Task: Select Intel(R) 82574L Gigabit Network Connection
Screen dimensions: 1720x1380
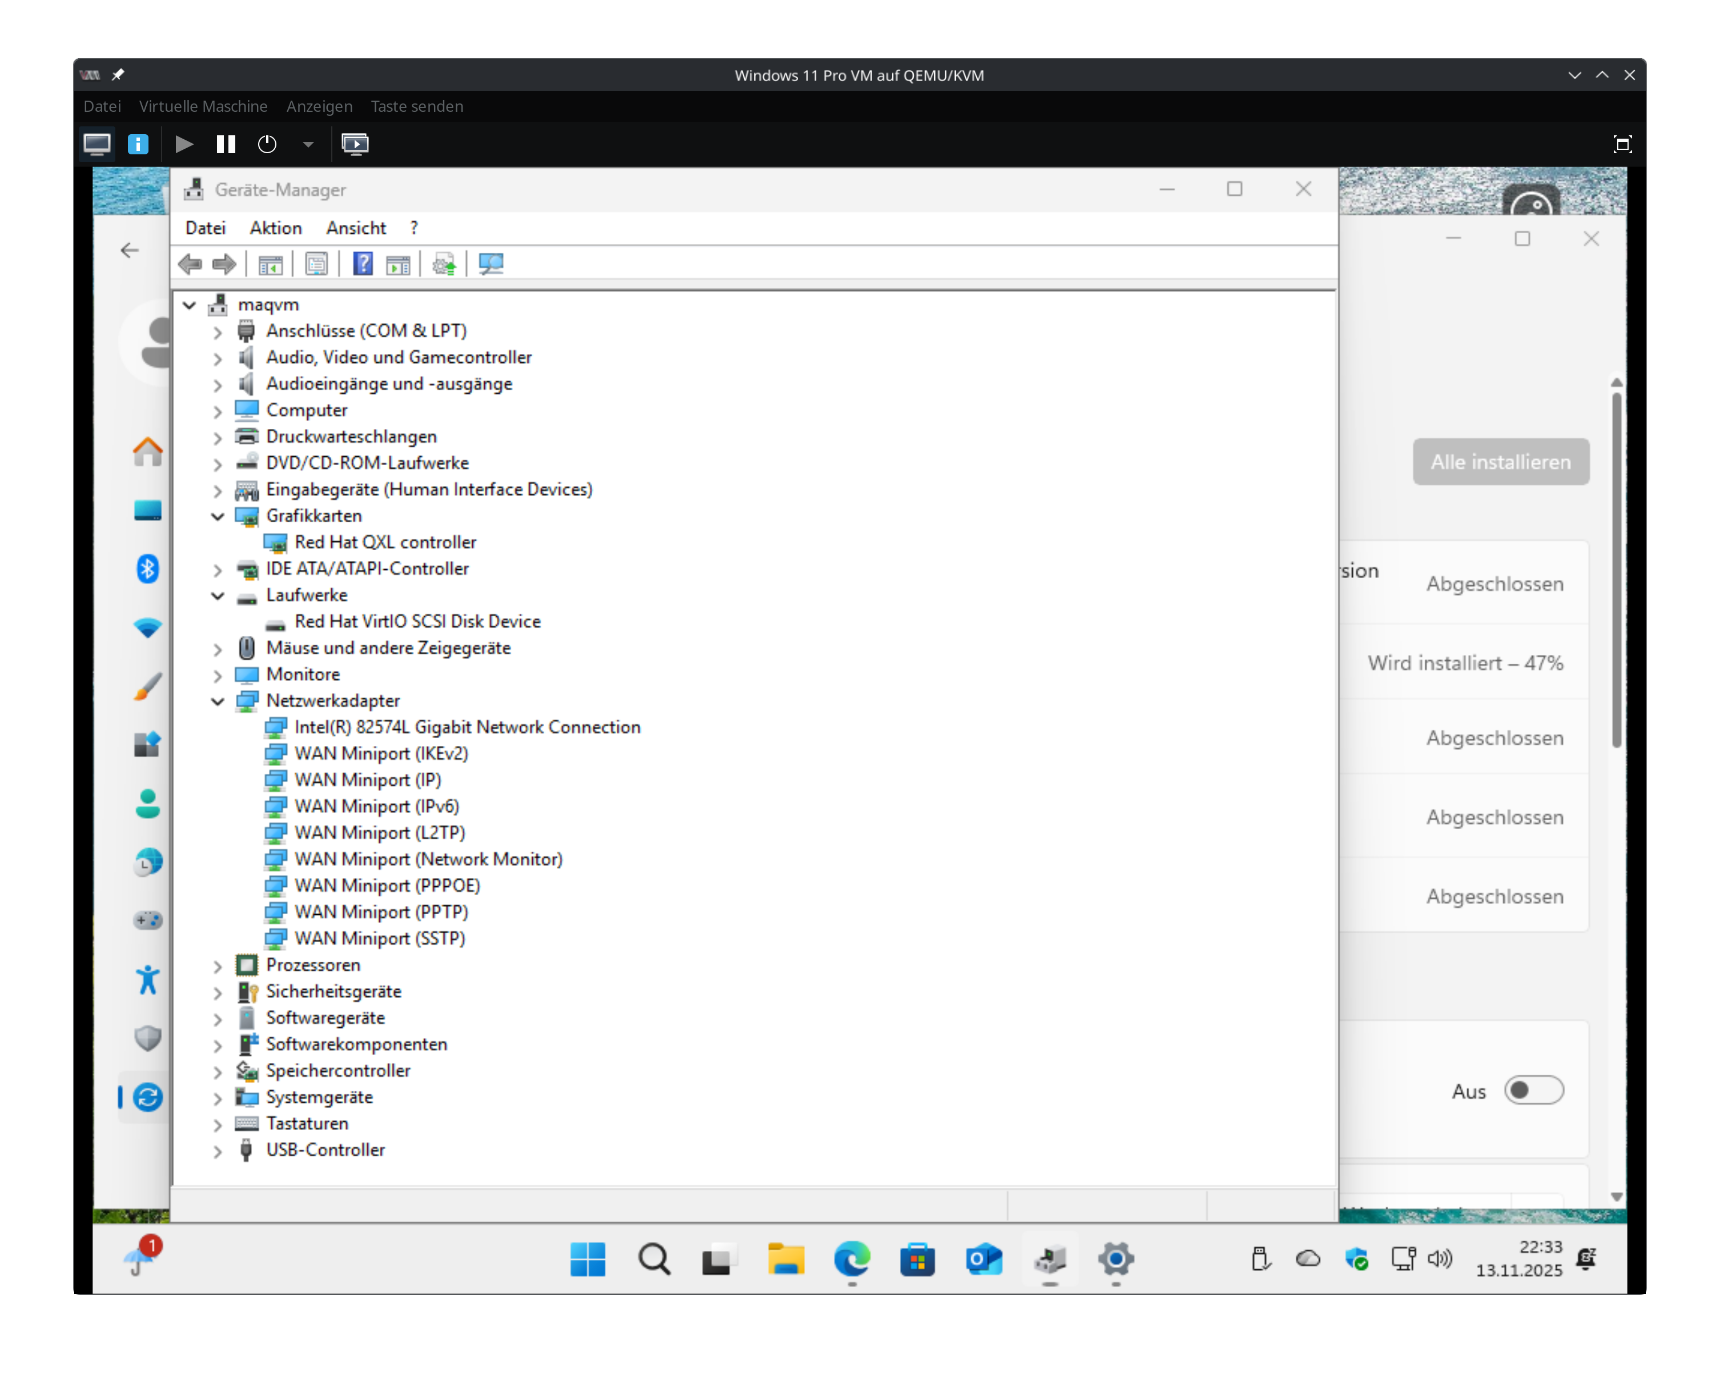Action: click(x=467, y=727)
